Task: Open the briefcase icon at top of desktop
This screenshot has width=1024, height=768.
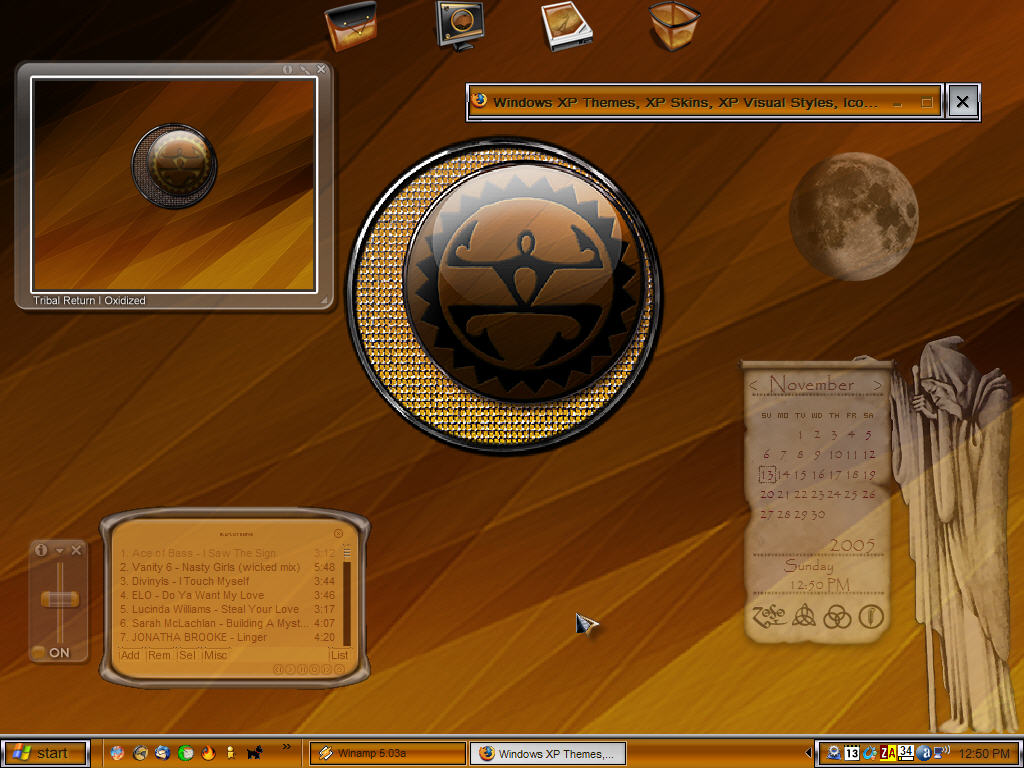Action: click(351, 26)
